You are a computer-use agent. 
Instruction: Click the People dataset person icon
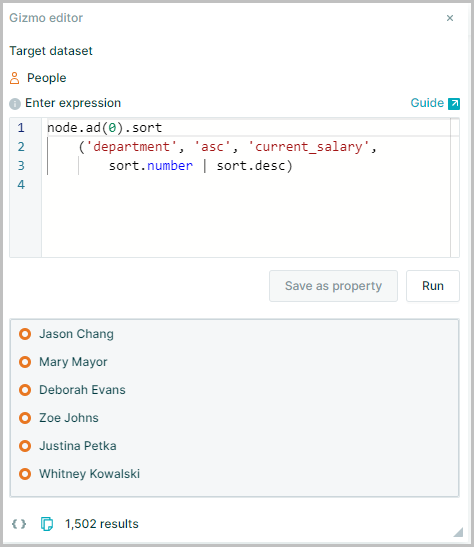[x=14, y=78]
